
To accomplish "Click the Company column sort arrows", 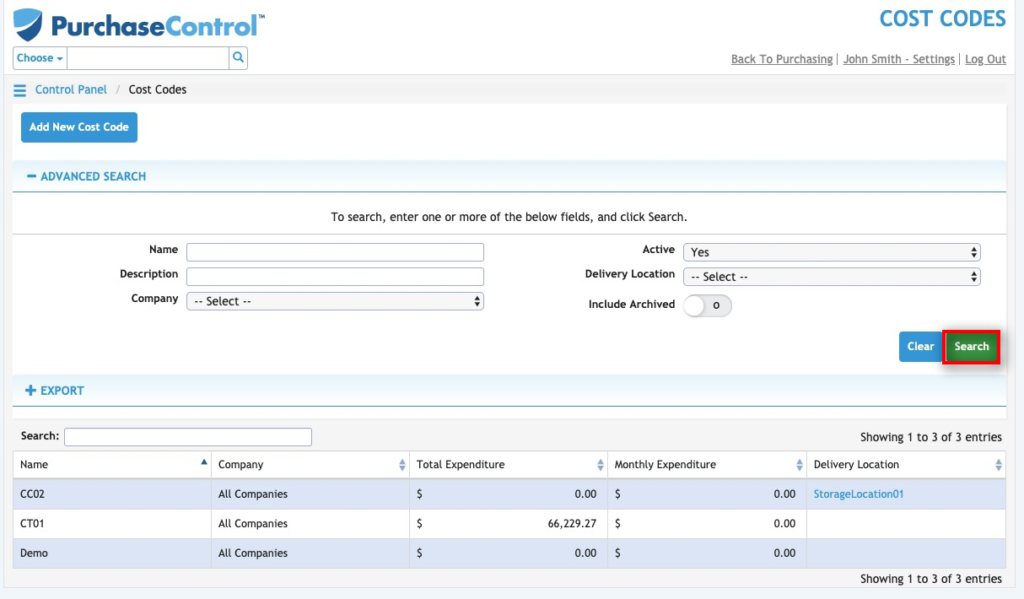I will click(402, 464).
